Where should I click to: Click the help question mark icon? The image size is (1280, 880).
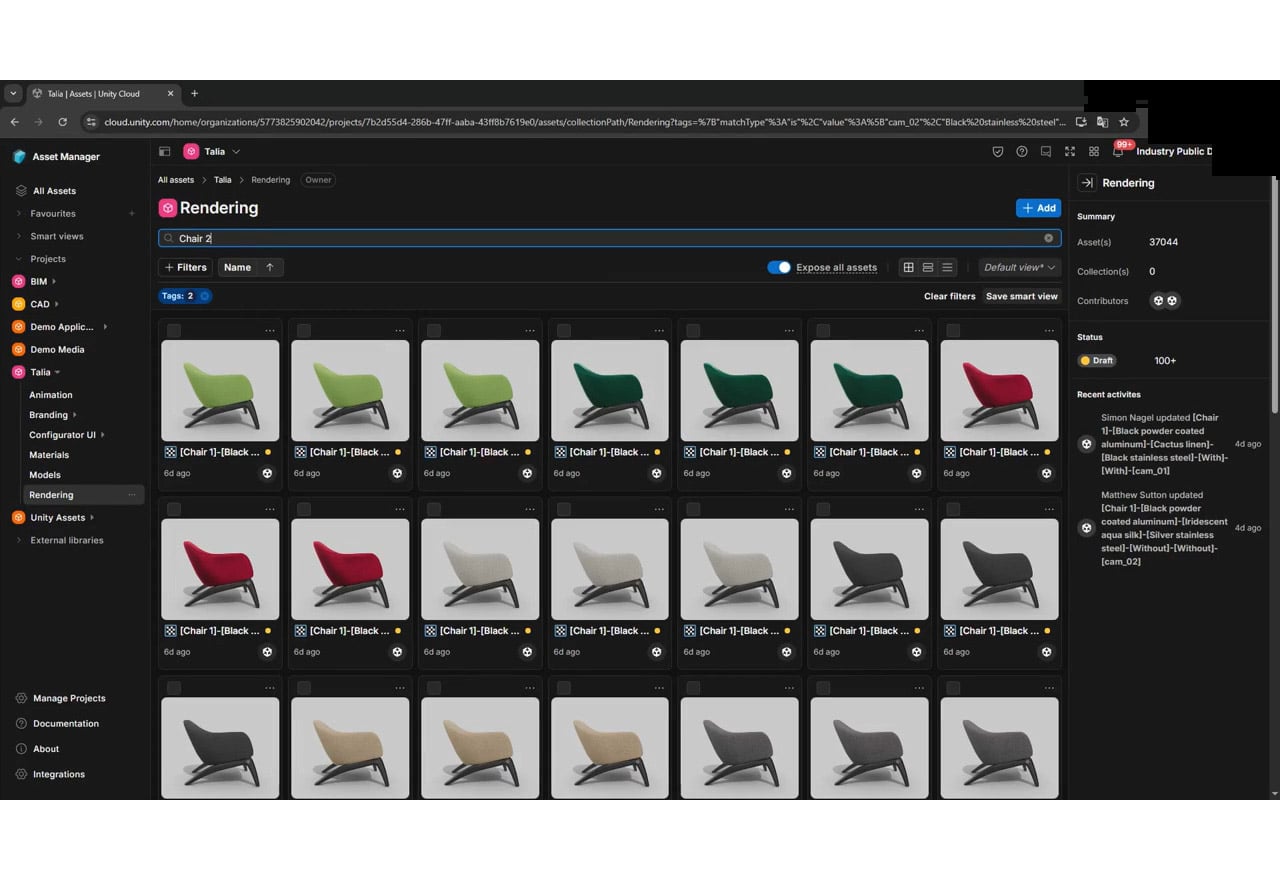[1021, 152]
